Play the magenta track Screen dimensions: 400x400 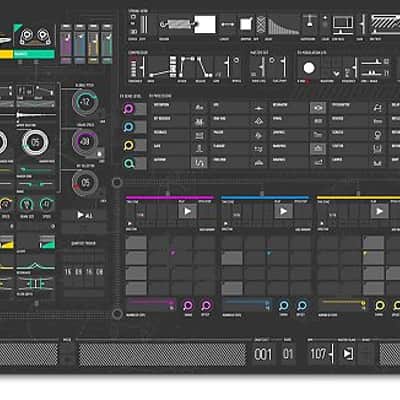[188, 211]
